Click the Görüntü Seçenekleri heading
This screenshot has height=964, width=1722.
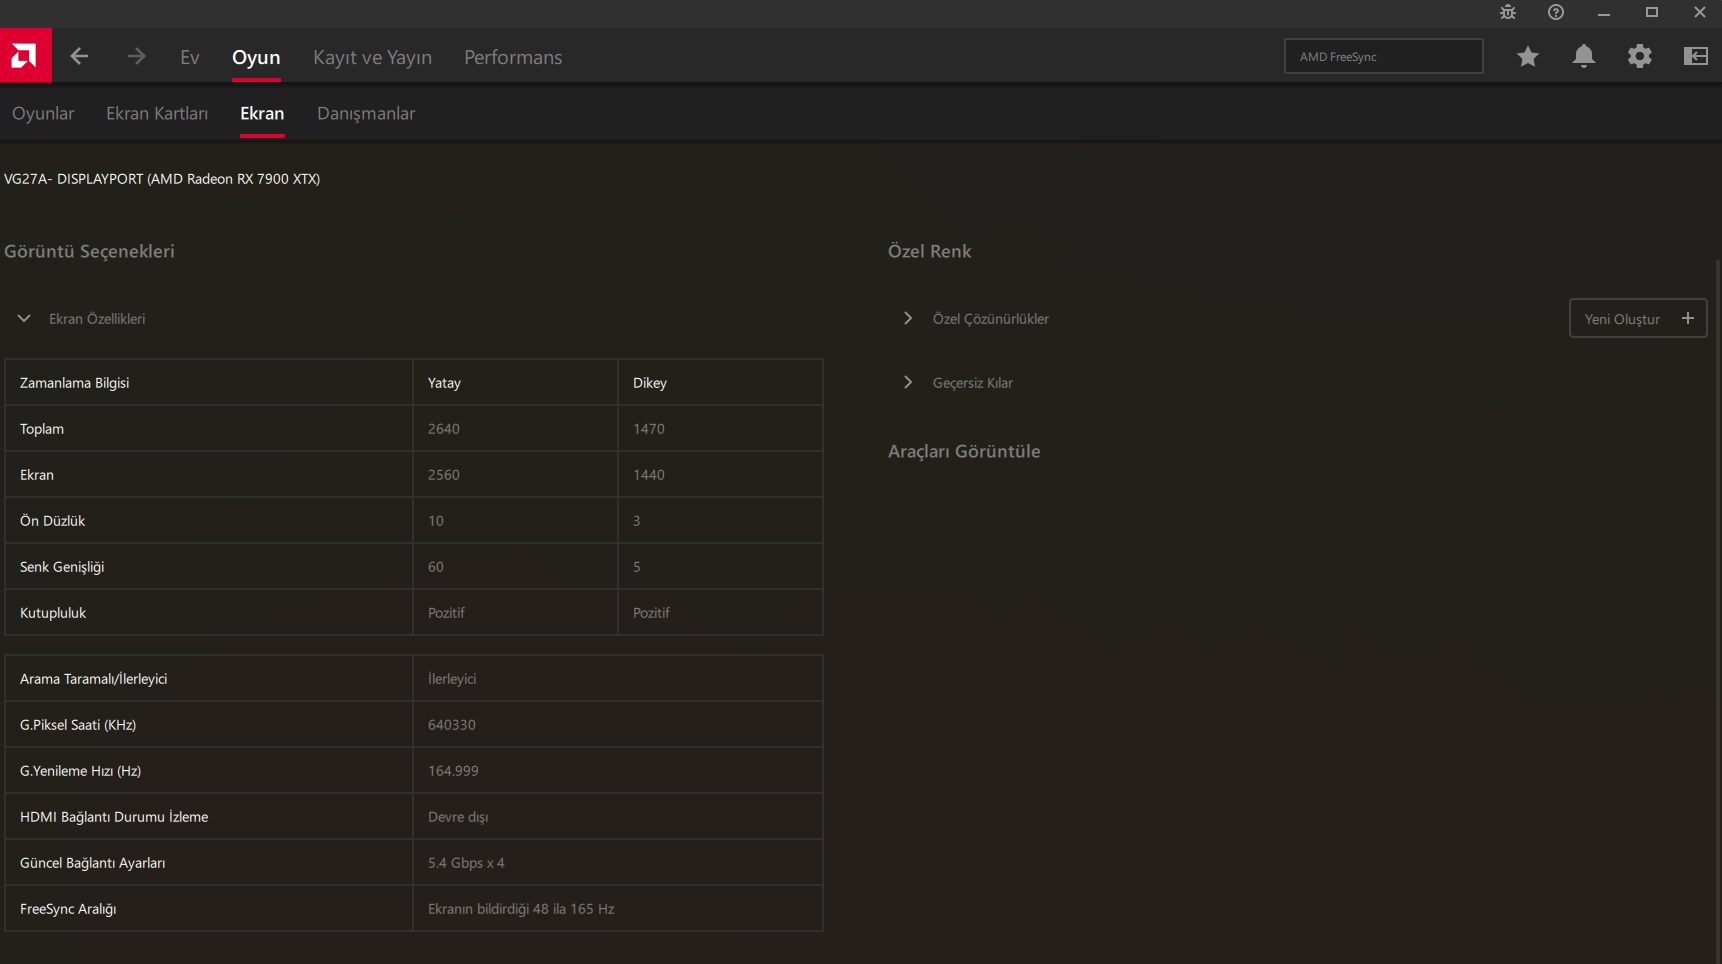pos(89,251)
